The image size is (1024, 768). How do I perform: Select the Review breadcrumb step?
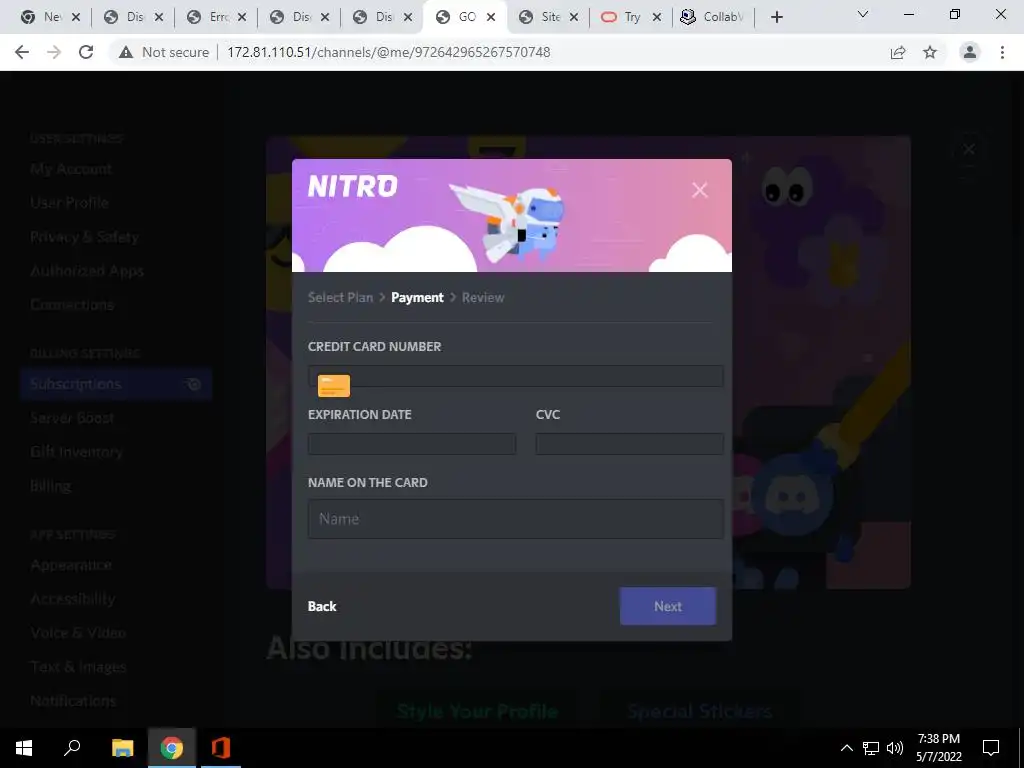[x=483, y=297]
